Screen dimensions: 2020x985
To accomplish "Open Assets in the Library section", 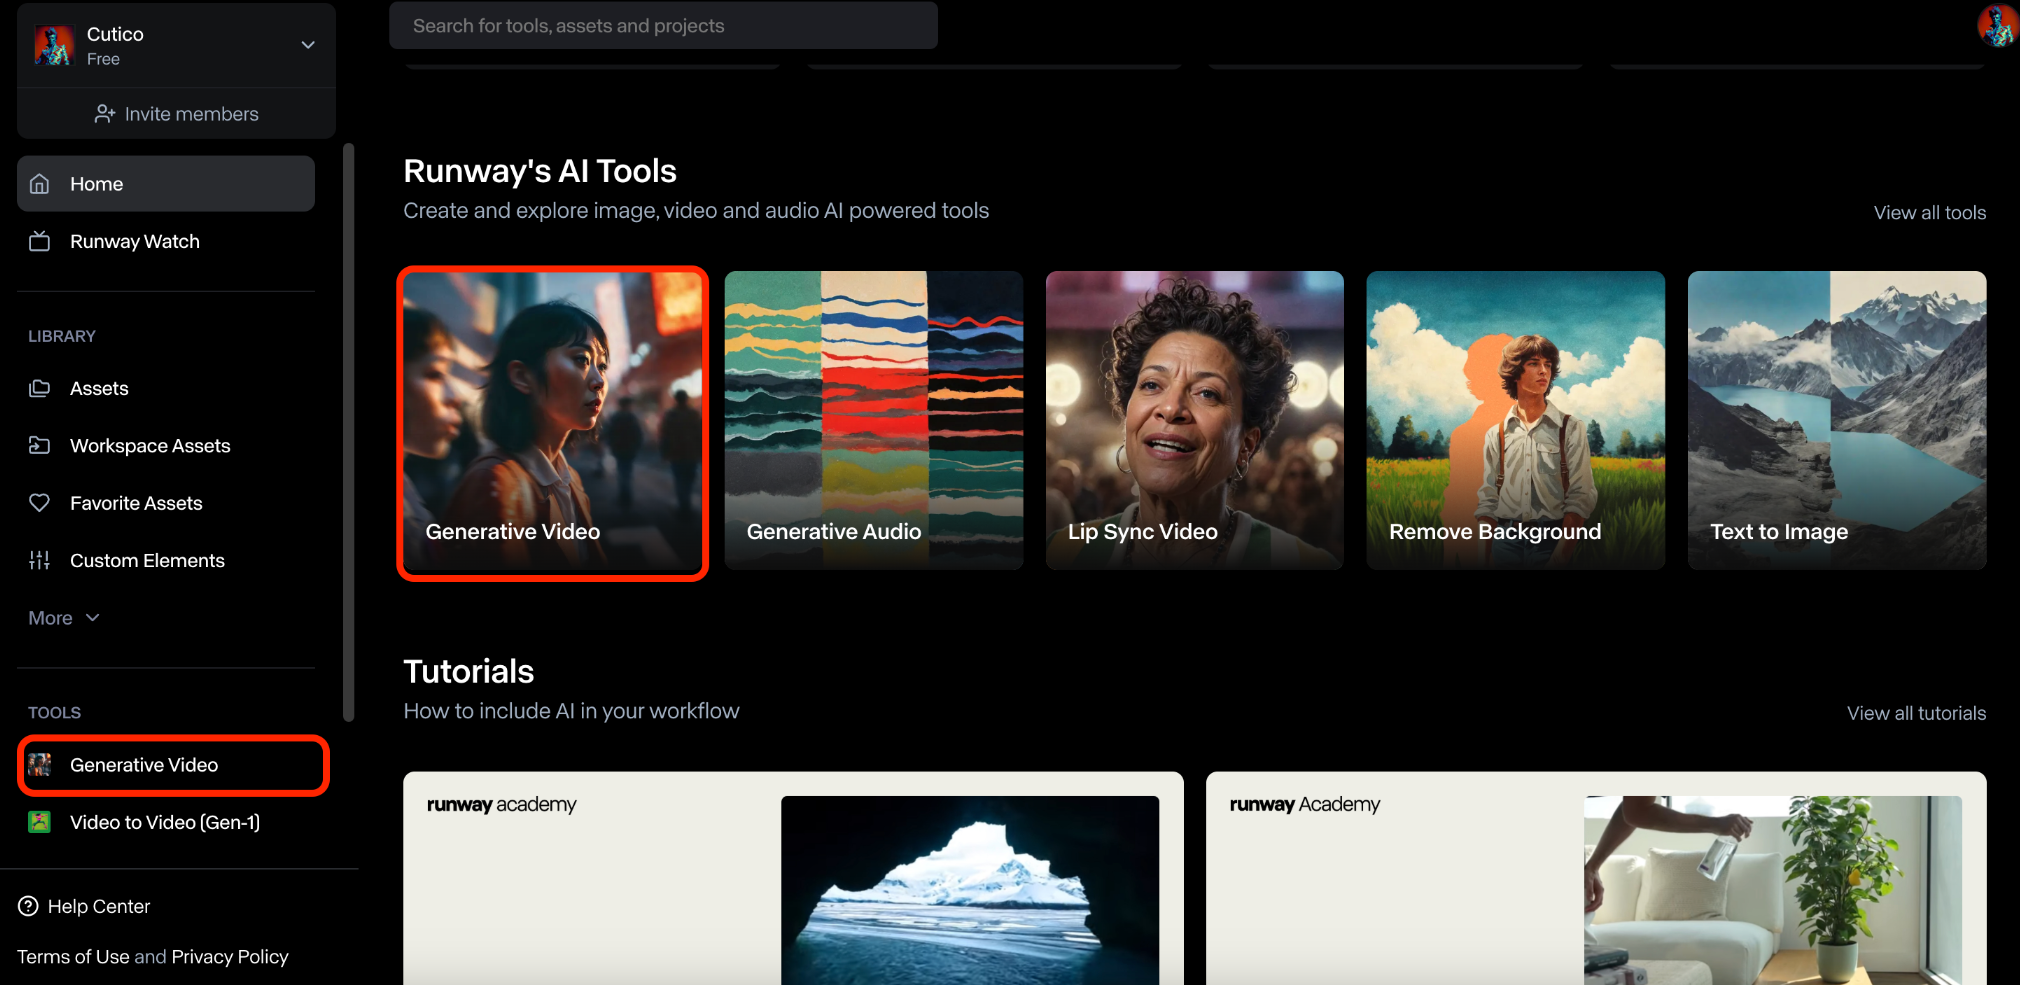I will 166,388.
